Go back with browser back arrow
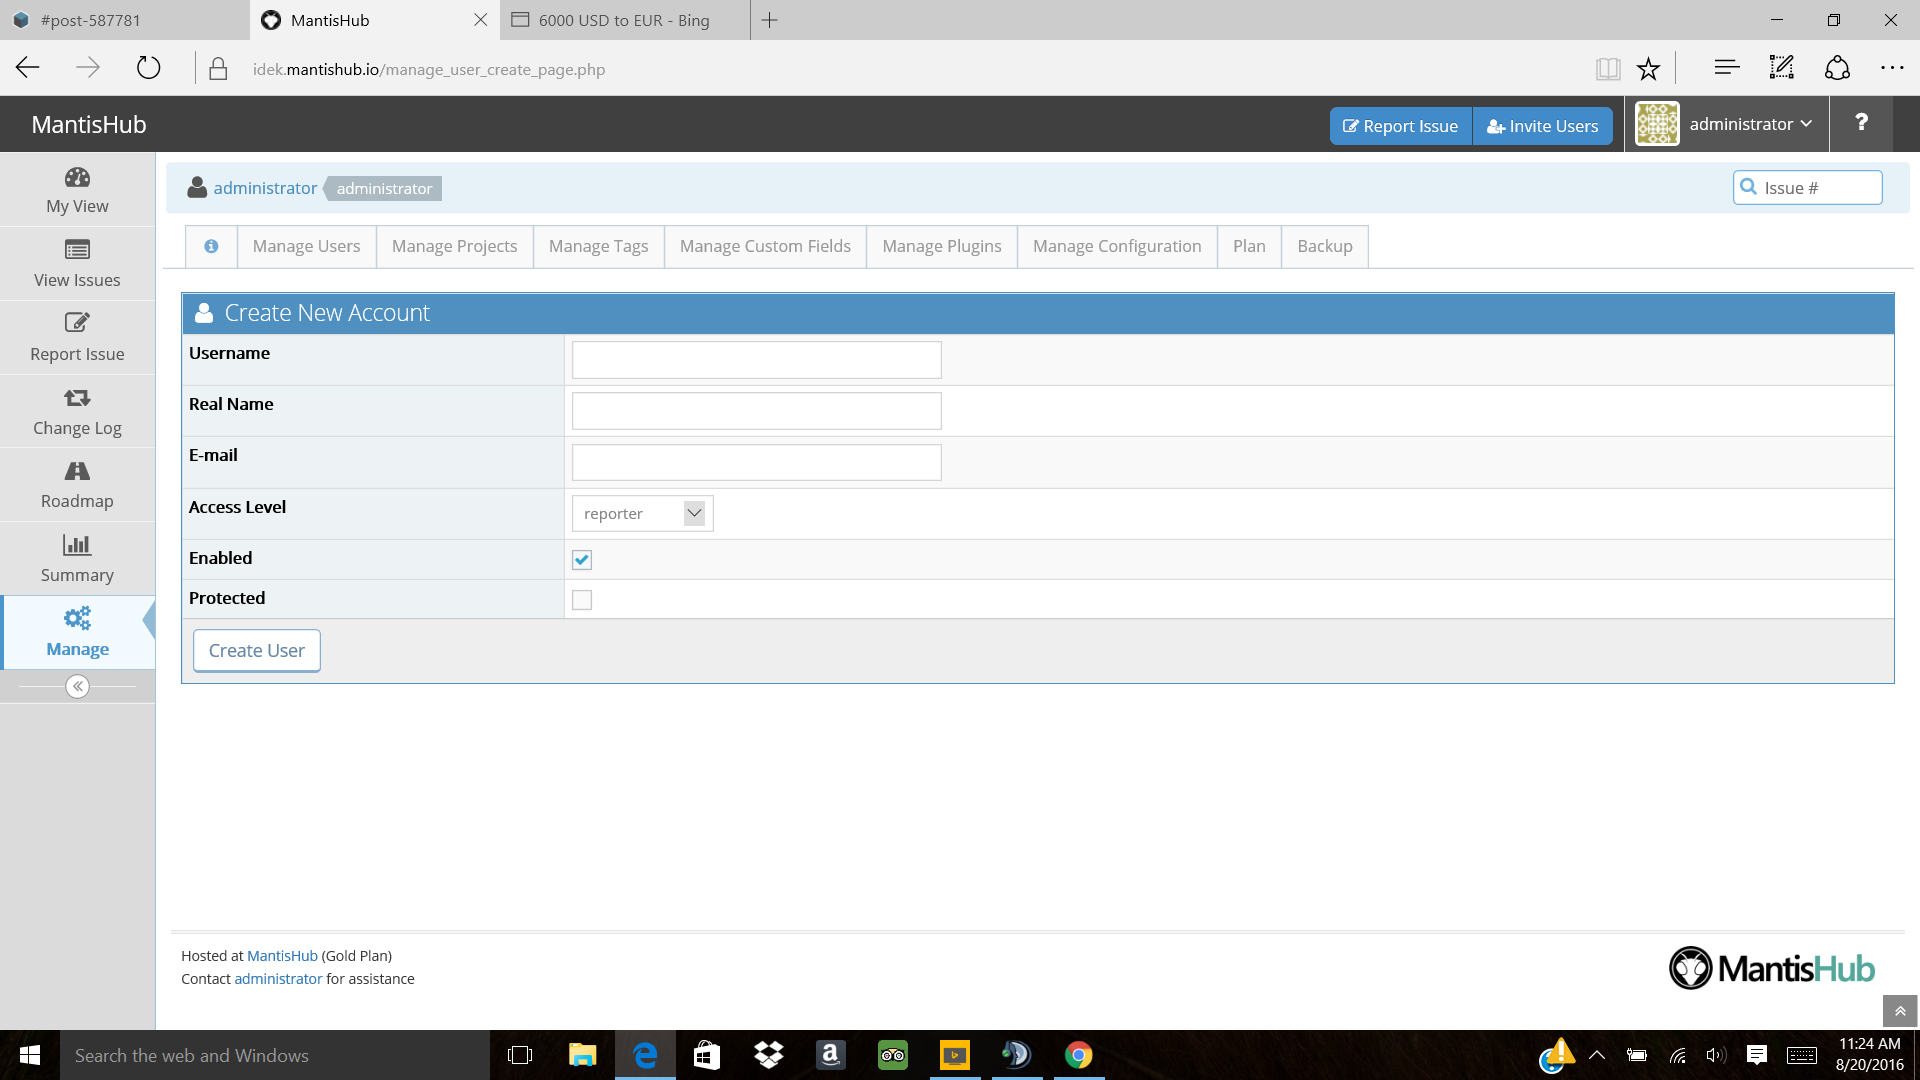 click(28, 68)
